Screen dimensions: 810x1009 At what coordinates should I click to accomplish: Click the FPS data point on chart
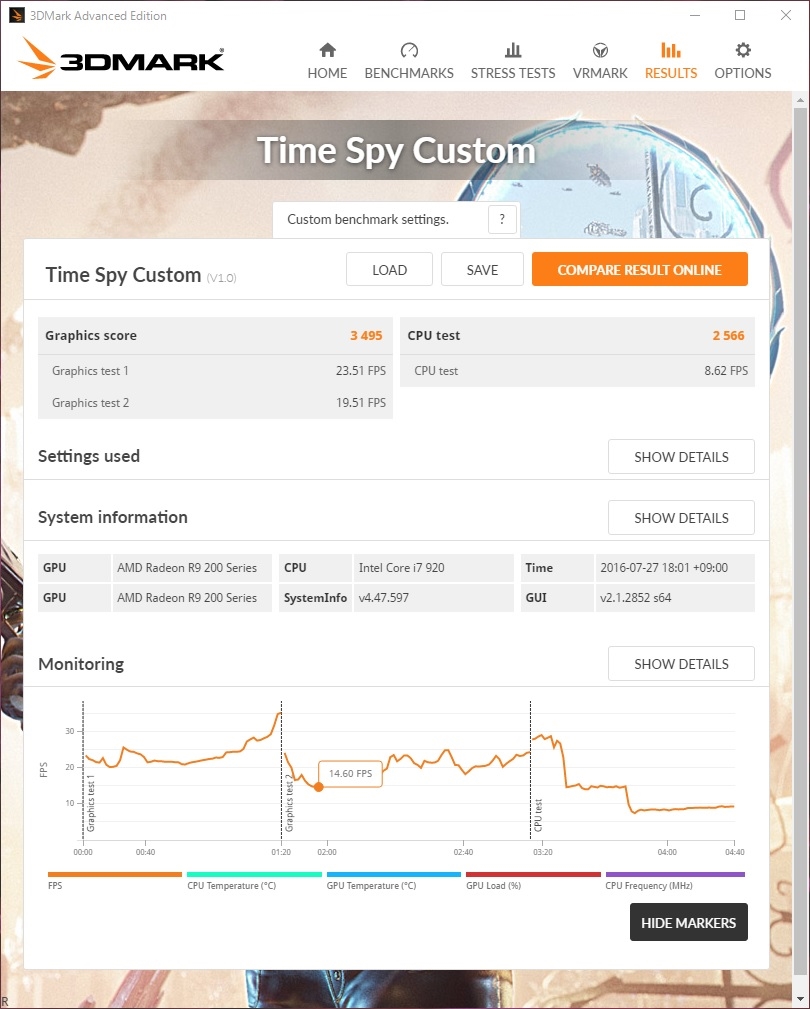pyautogui.click(x=318, y=787)
